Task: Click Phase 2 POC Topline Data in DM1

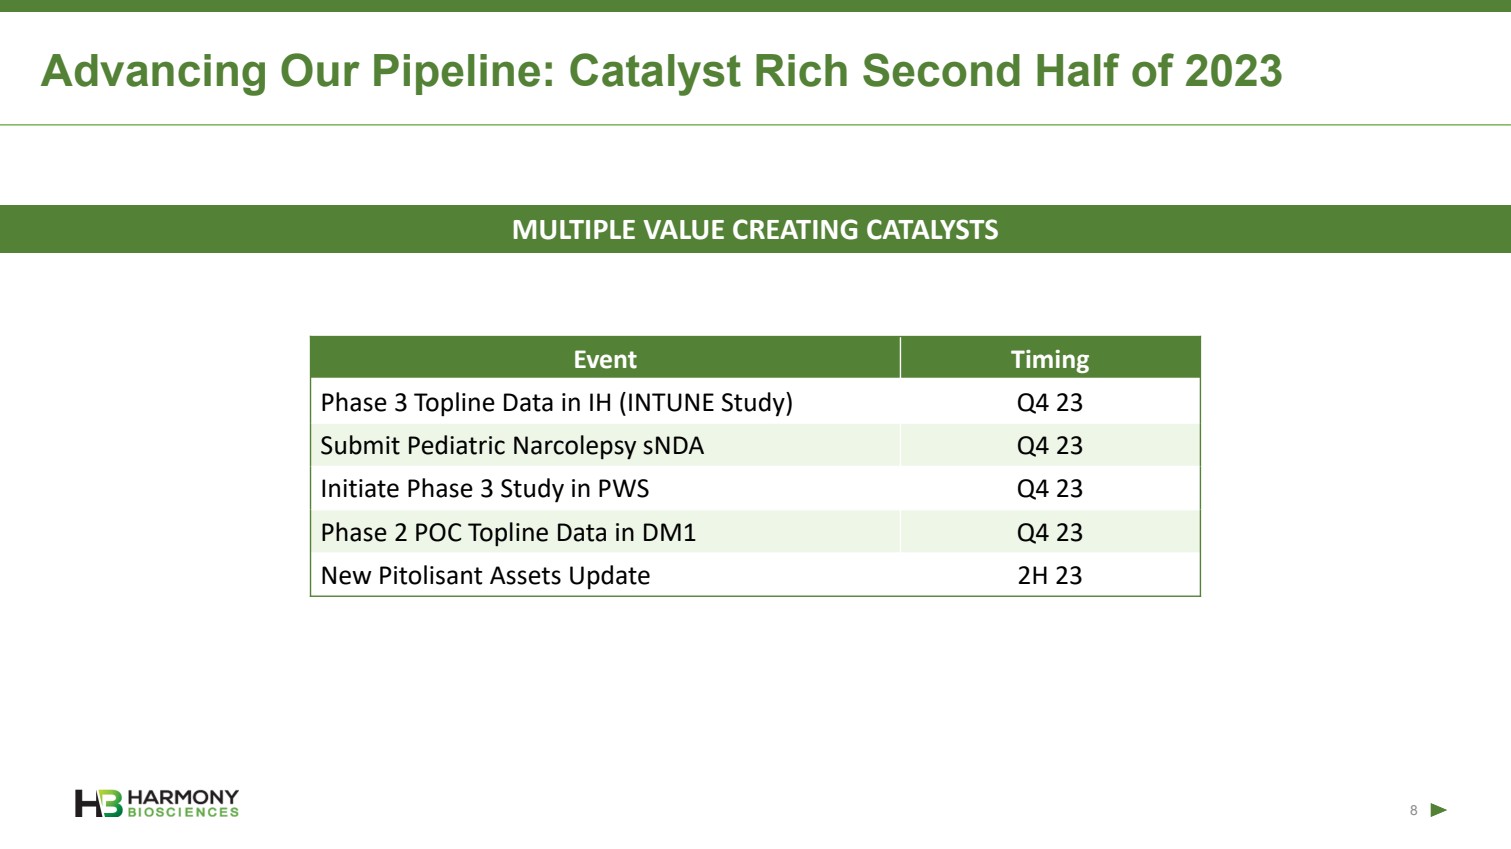Action: [508, 532]
